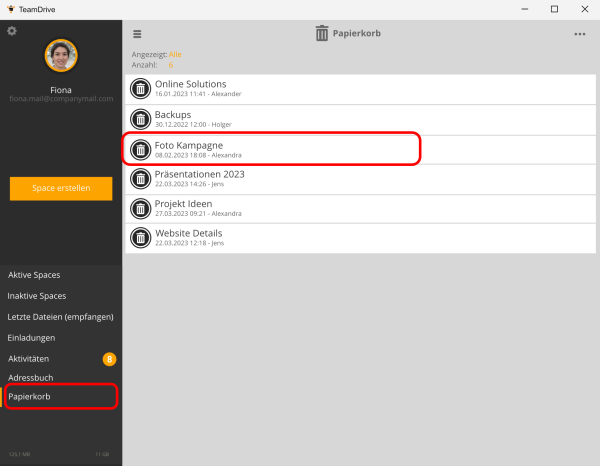Switch to Inaktive Spaces

37,295
